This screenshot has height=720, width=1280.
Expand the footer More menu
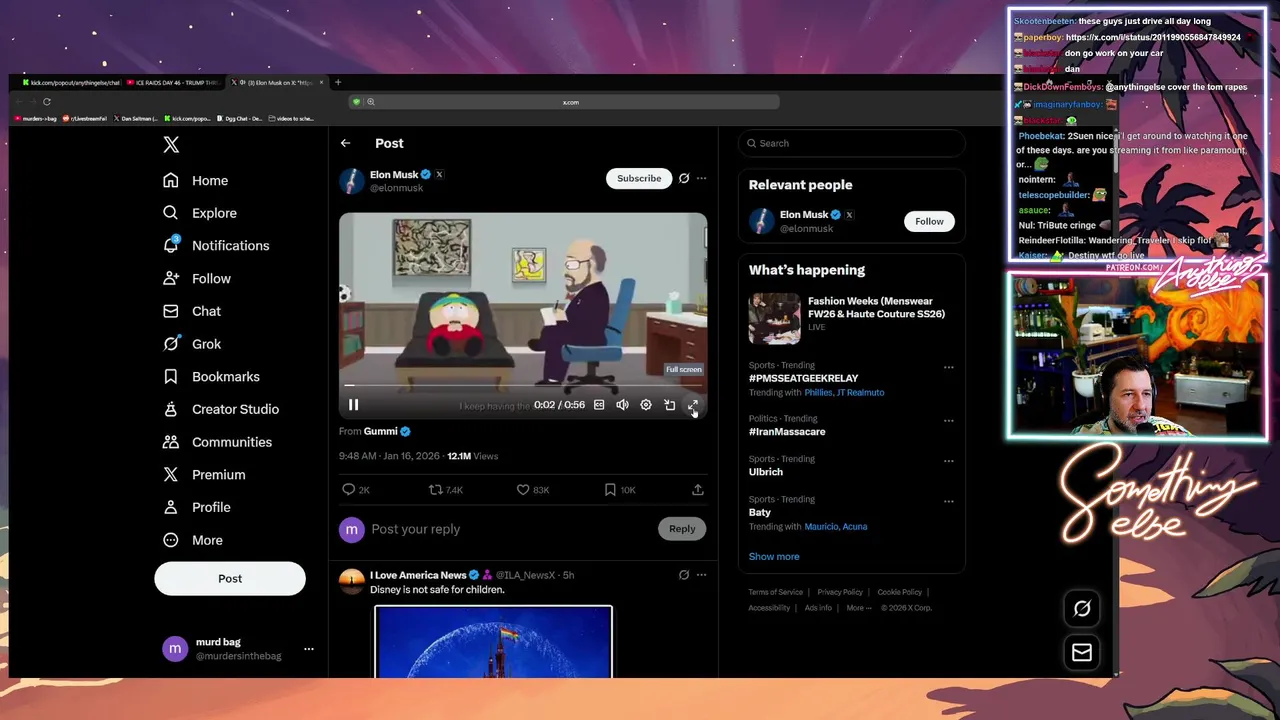click(859, 608)
